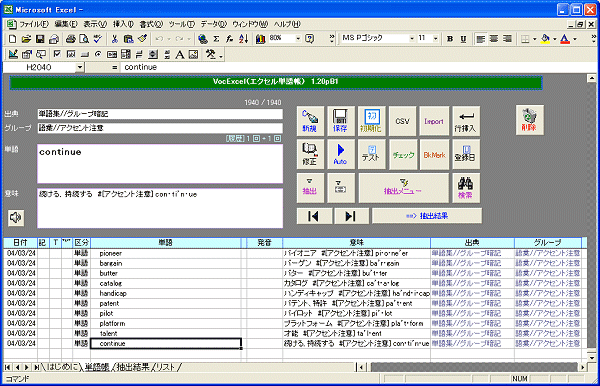Click the 登録日 registration date button

tap(466, 154)
